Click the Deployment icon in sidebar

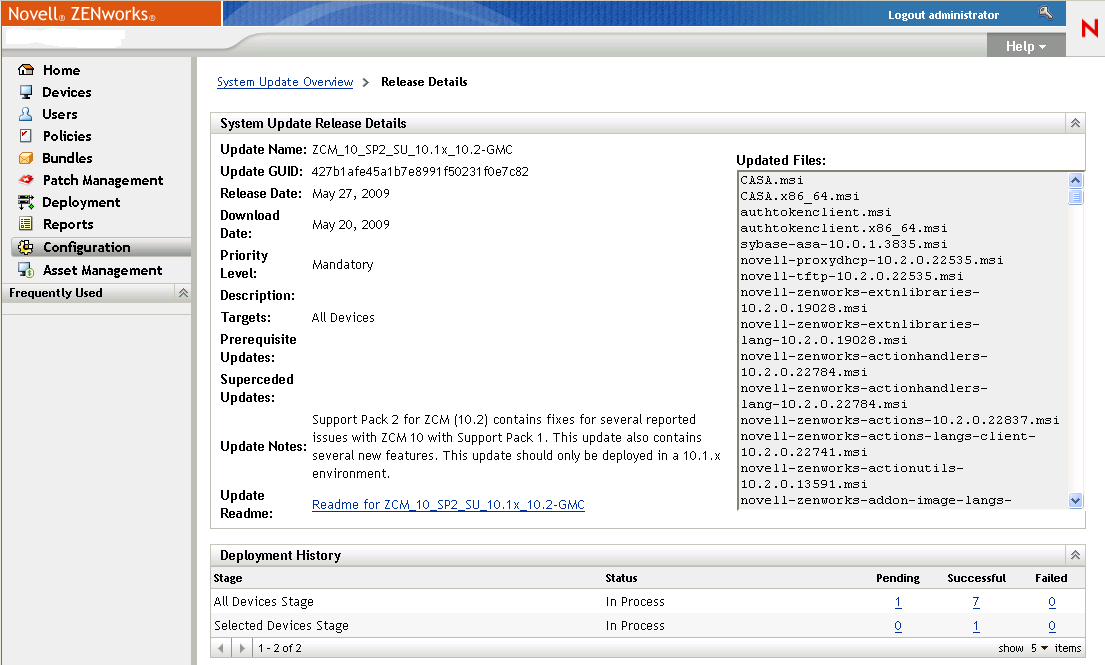[26, 202]
